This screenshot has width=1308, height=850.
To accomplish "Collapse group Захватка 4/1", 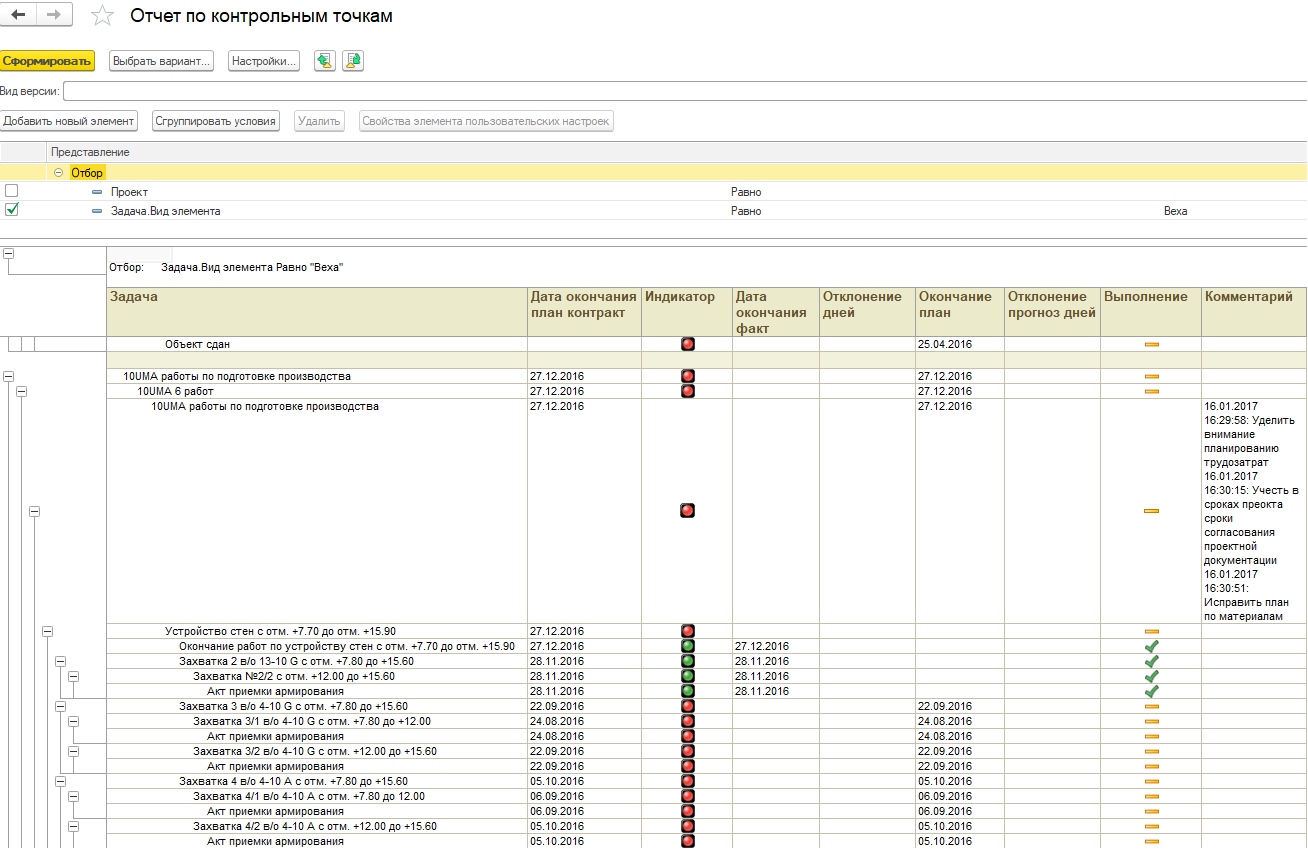I will [73, 796].
